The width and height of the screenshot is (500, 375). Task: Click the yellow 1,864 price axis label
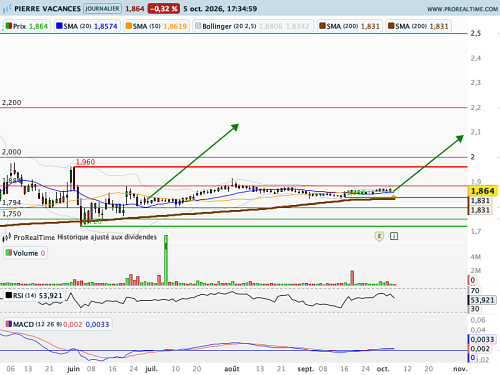pyautogui.click(x=483, y=191)
